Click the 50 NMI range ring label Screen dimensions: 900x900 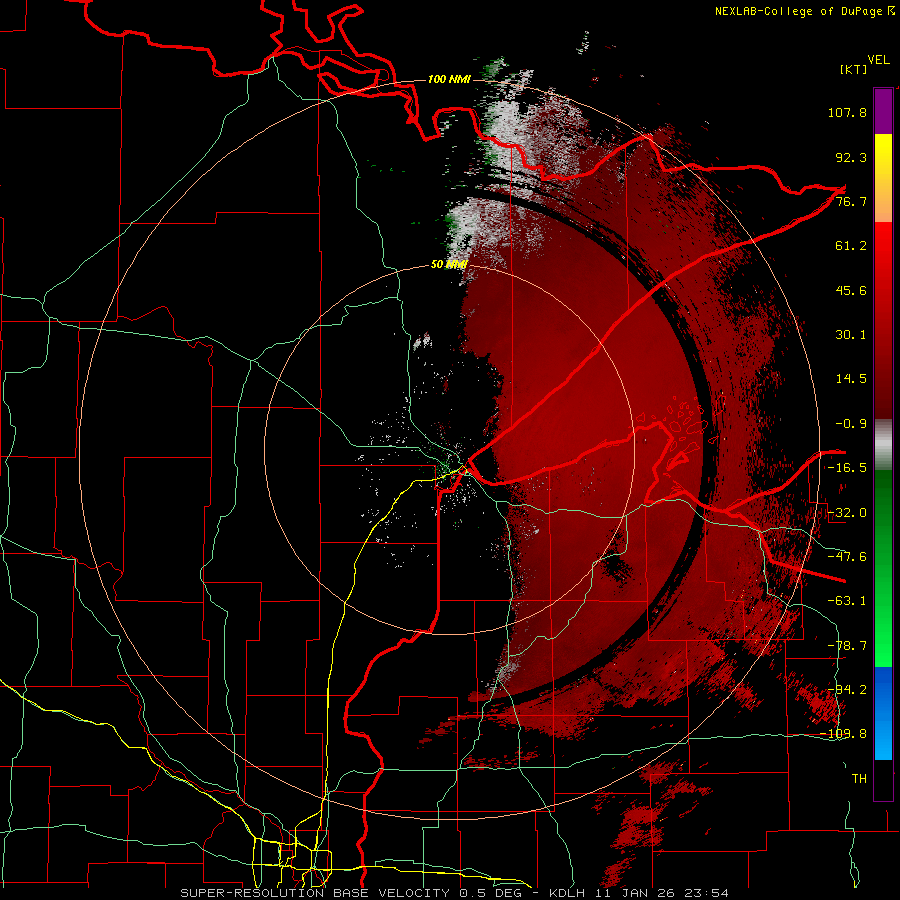coord(449,265)
